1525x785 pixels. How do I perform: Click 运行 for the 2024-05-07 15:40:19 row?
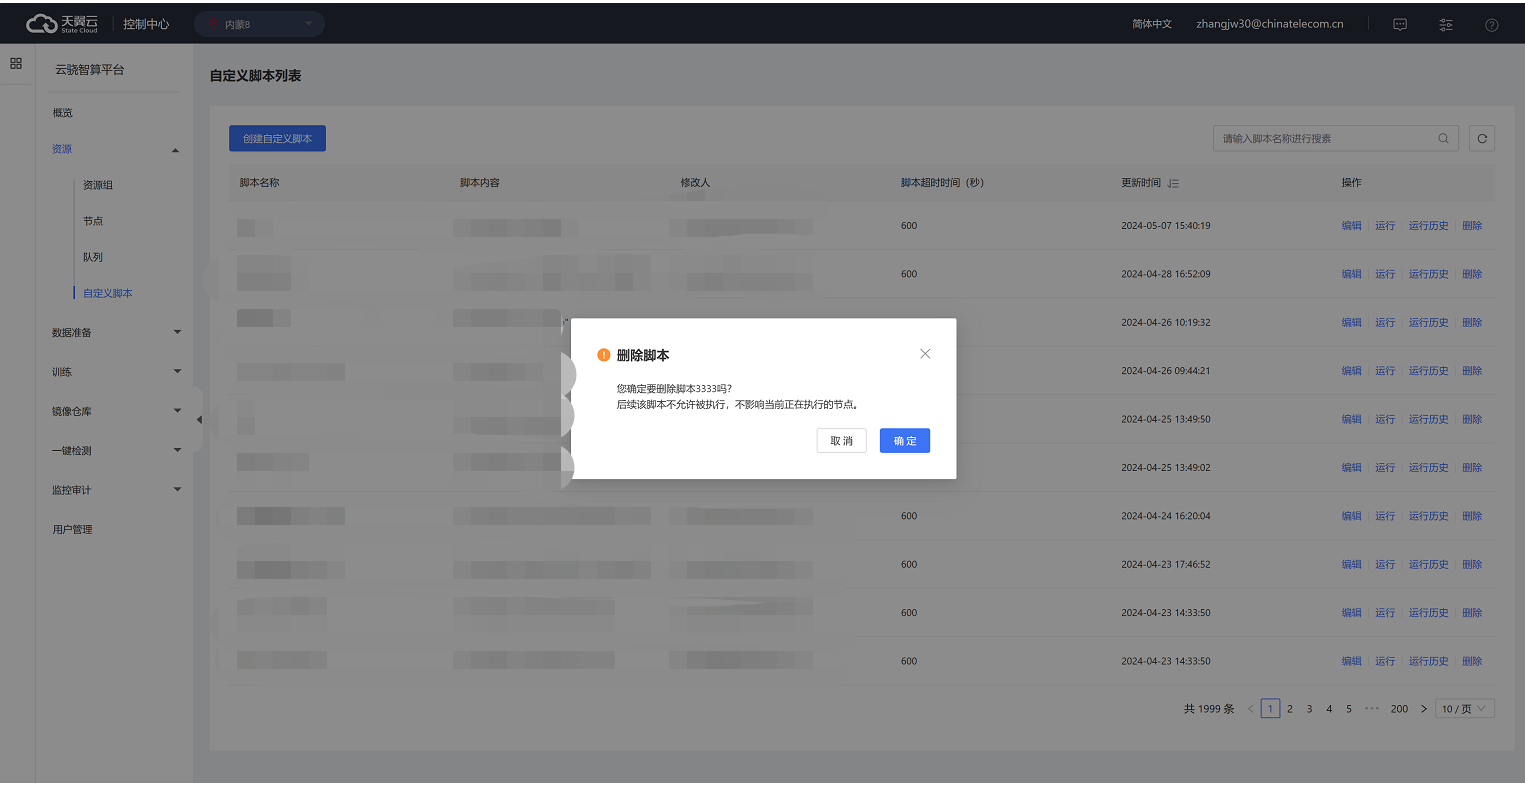(x=1385, y=226)
